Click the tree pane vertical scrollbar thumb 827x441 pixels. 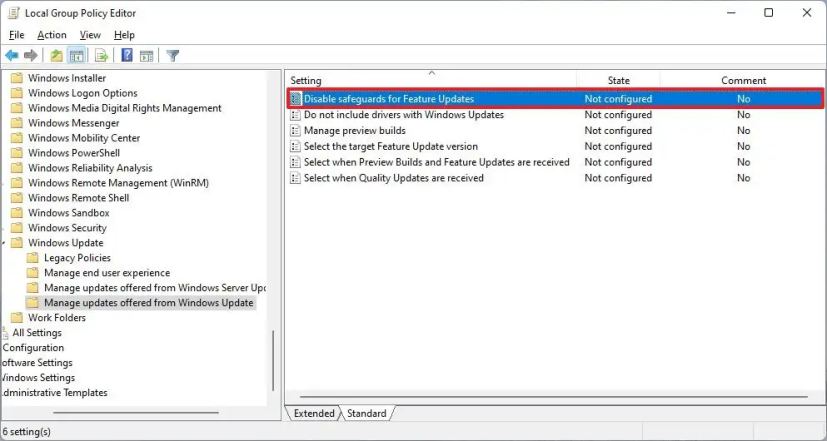[273, 360]
